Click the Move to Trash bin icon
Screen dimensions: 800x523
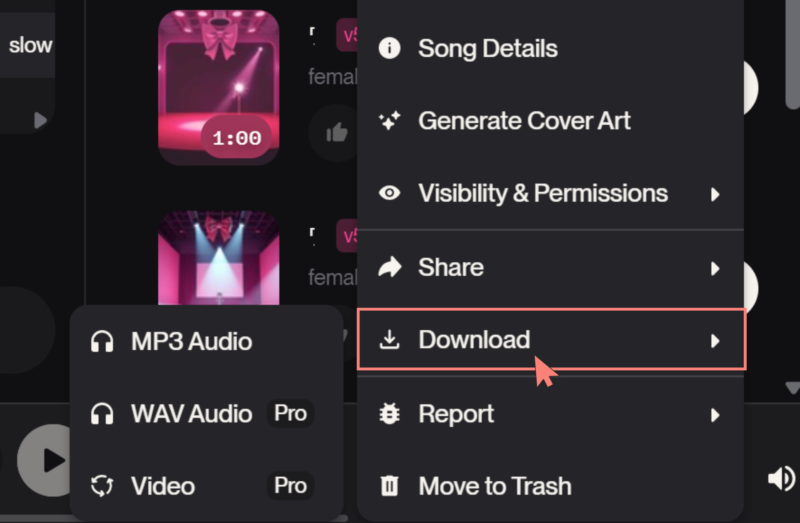[x=390, y=487]
